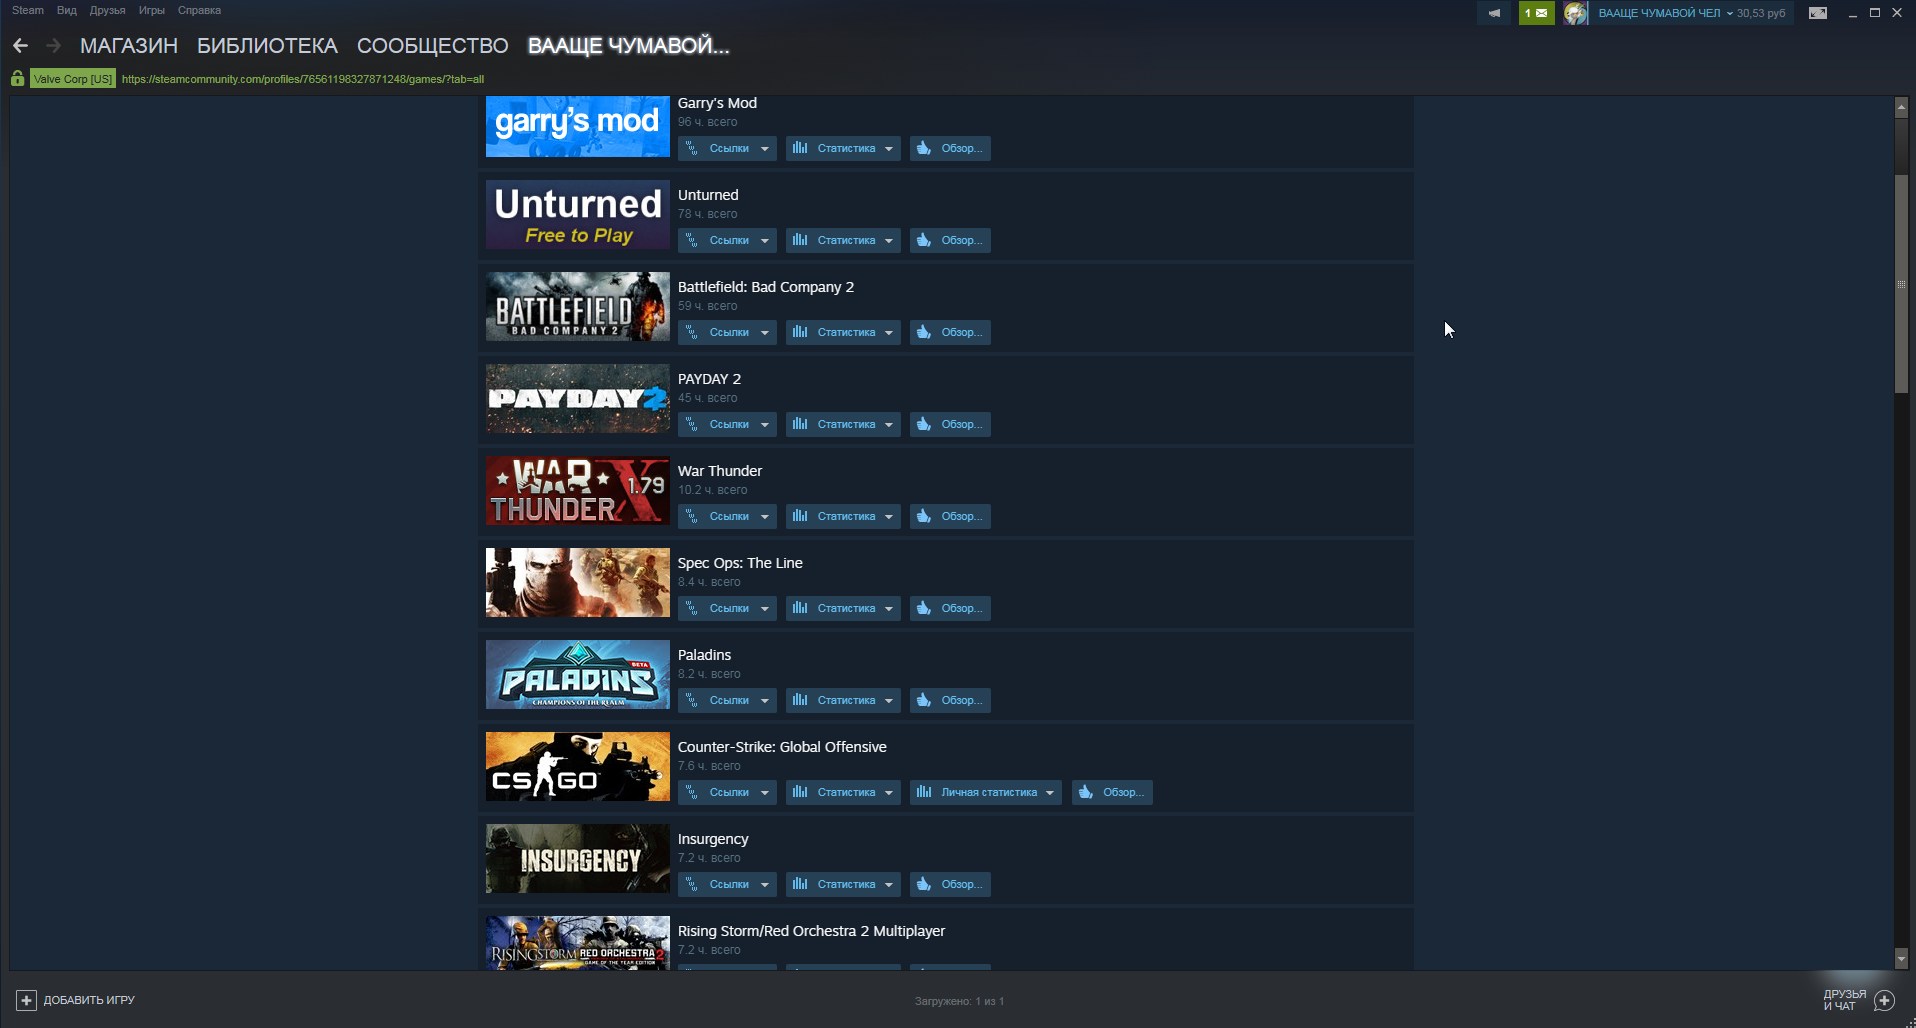Expand the Статистика dropdown for Spec Ops: The Line
This screenshot has width=1916, height=1028.
[843, 608]
